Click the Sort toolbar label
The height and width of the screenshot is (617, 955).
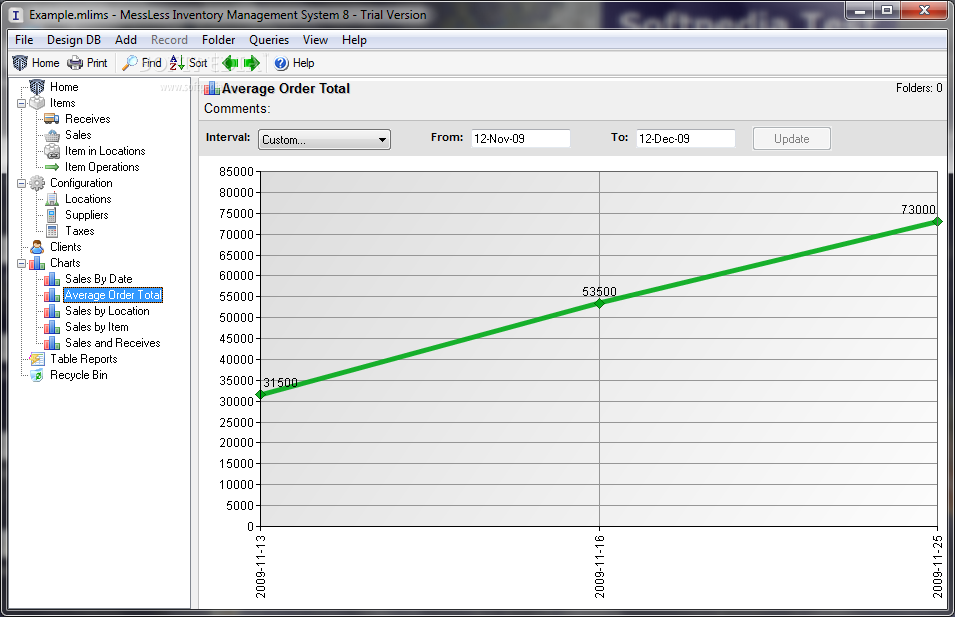click(198, 63)
